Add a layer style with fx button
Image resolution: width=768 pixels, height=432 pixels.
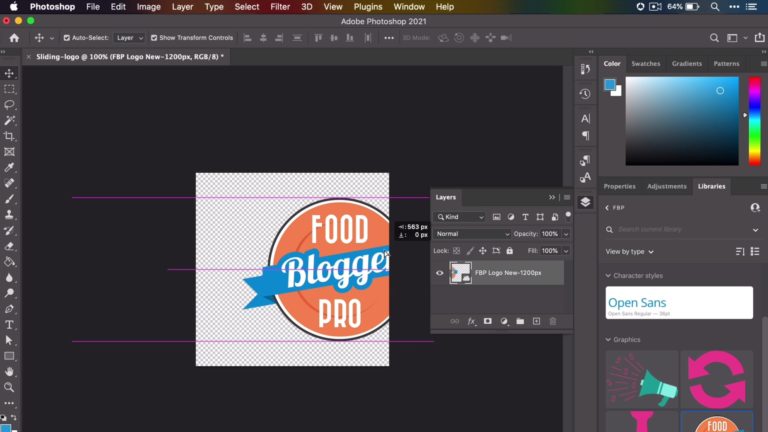[x=471, y=321]
